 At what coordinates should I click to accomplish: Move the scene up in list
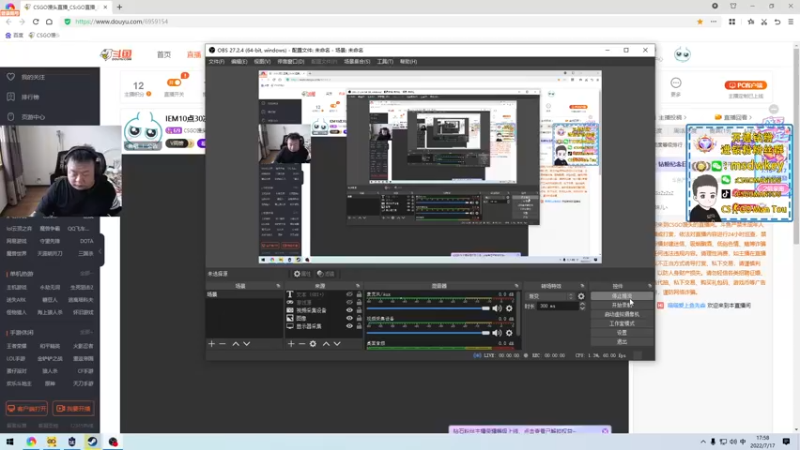[236, 344]
